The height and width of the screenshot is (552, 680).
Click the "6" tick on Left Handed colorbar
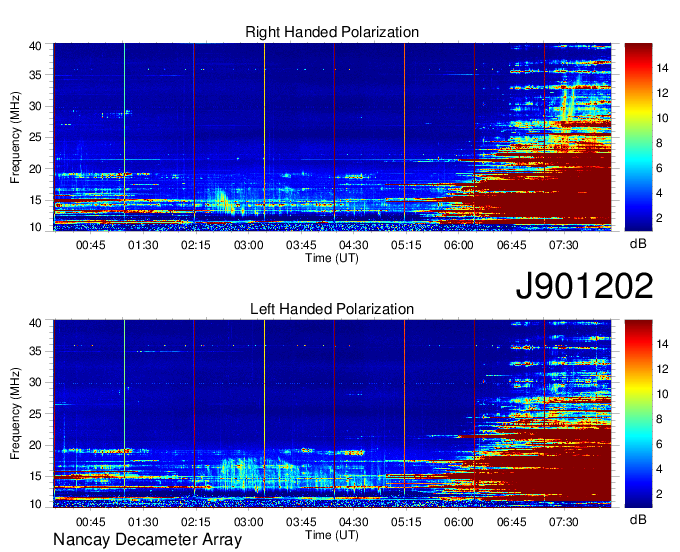[659, 444]
